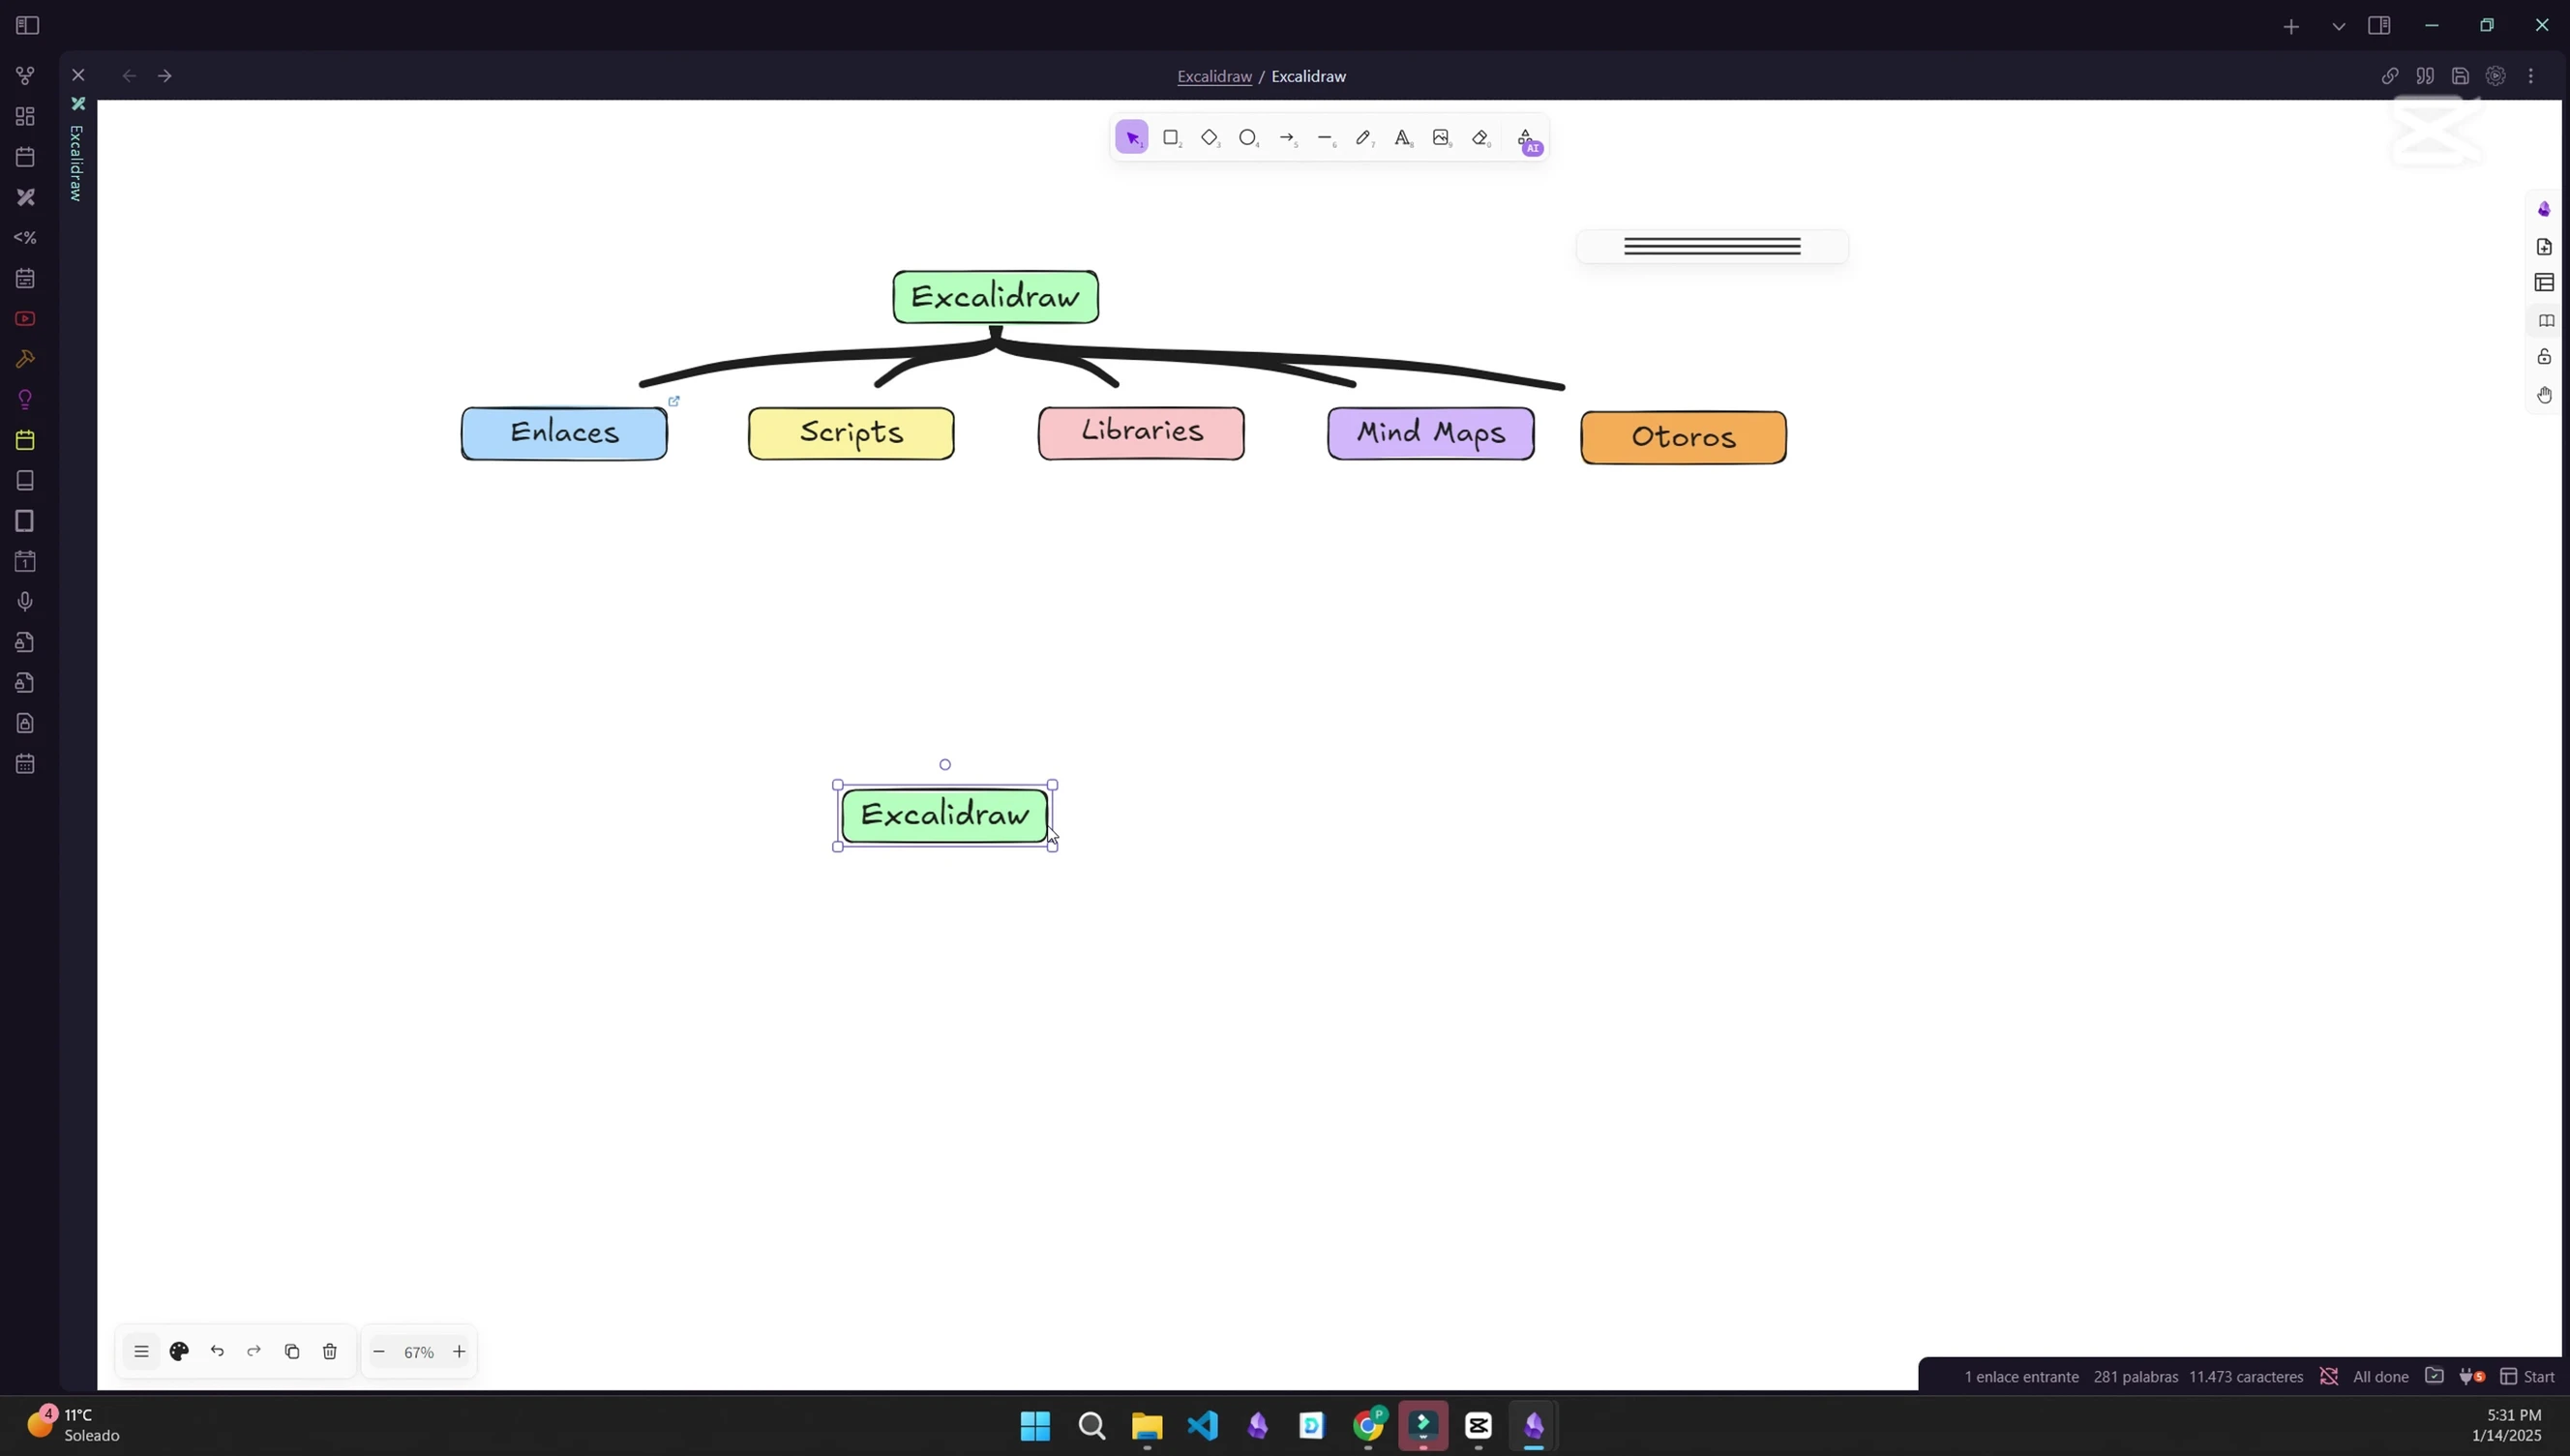Open the three-dot more options menu
2570x1456 pixels.
2532,76
